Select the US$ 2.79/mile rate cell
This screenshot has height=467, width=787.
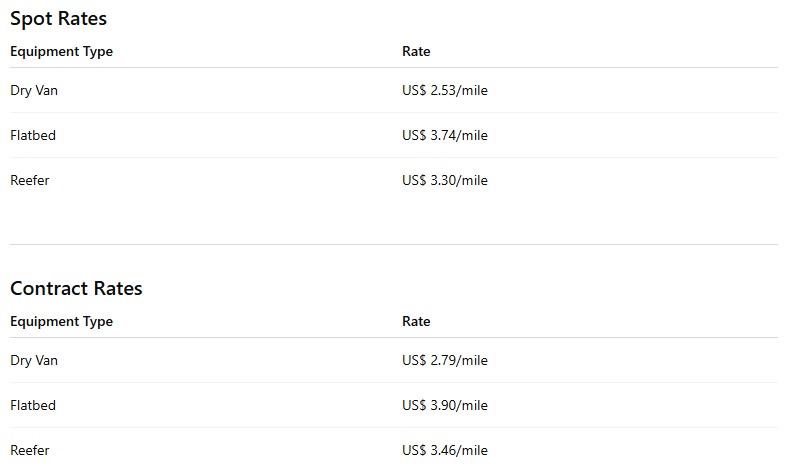point(445,361)
